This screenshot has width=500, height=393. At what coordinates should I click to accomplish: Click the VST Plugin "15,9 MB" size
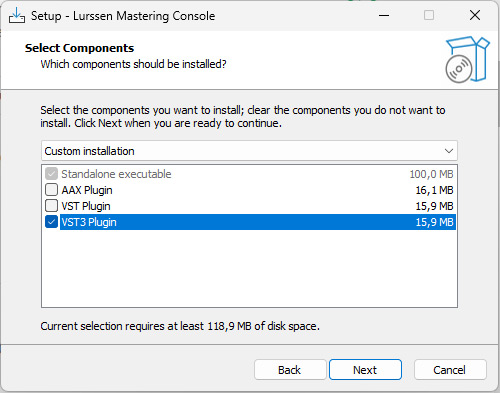[434, 206]
